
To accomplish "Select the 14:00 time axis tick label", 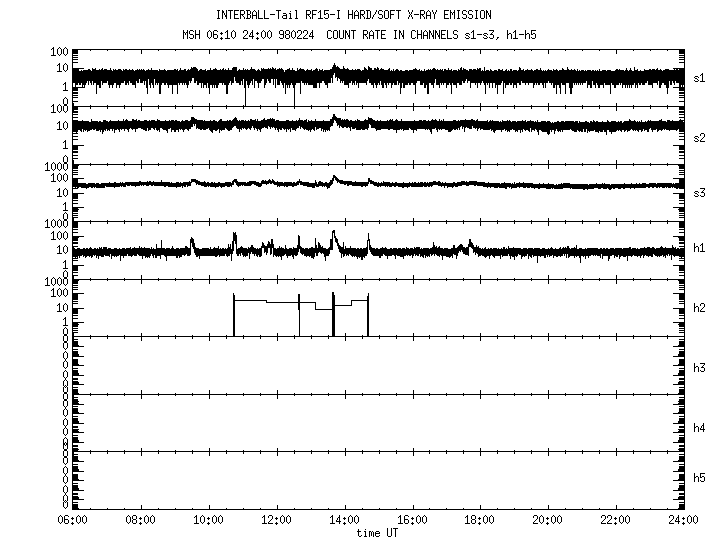I will 344,520.
